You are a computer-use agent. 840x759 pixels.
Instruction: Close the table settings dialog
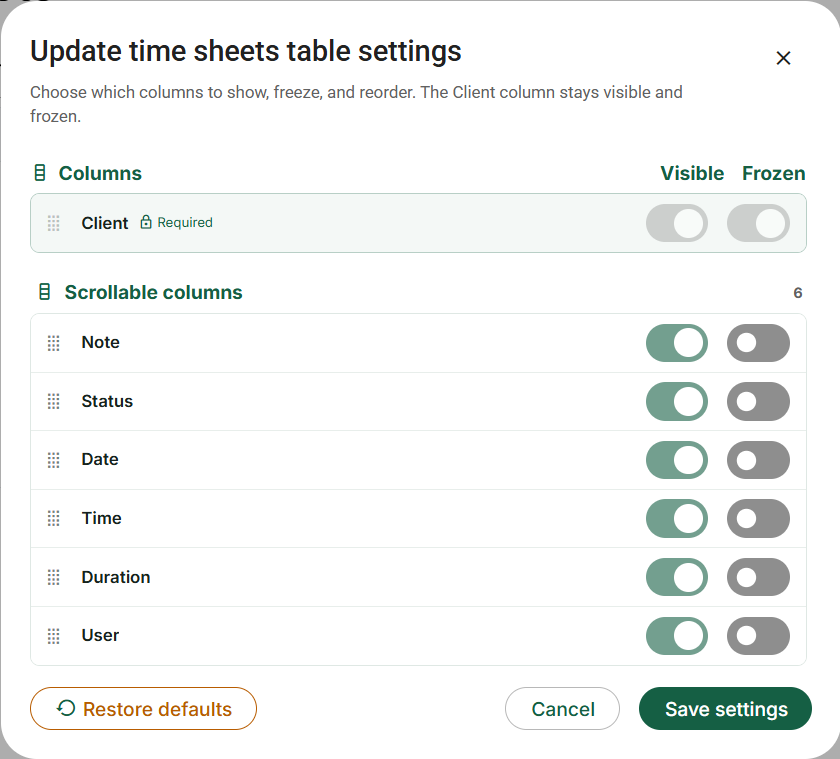[x=783, y=58]
